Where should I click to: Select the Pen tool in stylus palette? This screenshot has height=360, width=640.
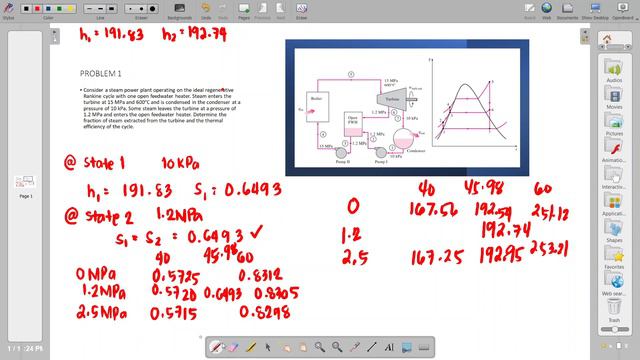[x=216, y=347]
